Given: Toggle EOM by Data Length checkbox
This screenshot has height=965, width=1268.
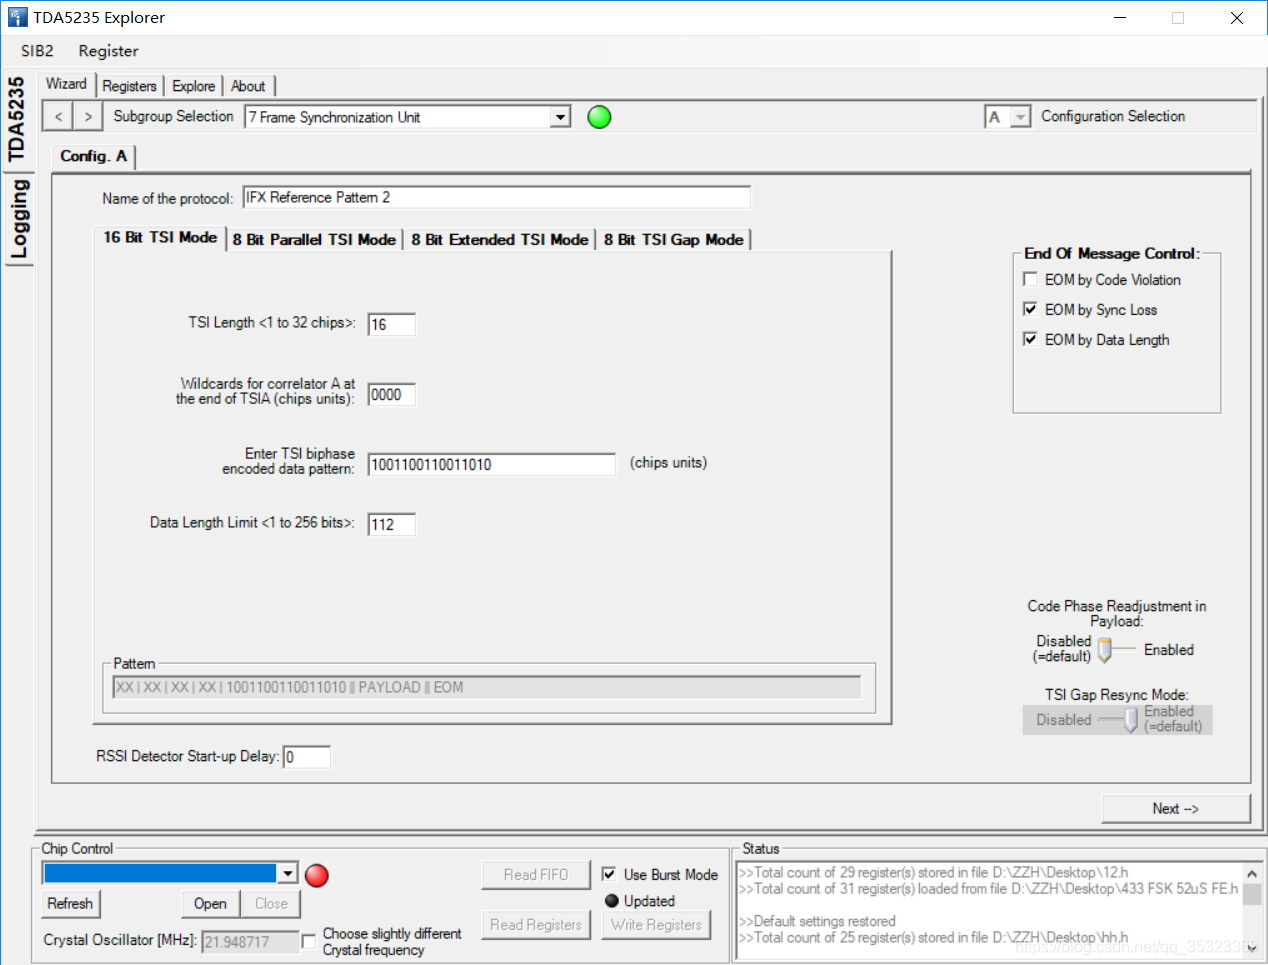Looking at the screenshot, I should (1030, 339).
